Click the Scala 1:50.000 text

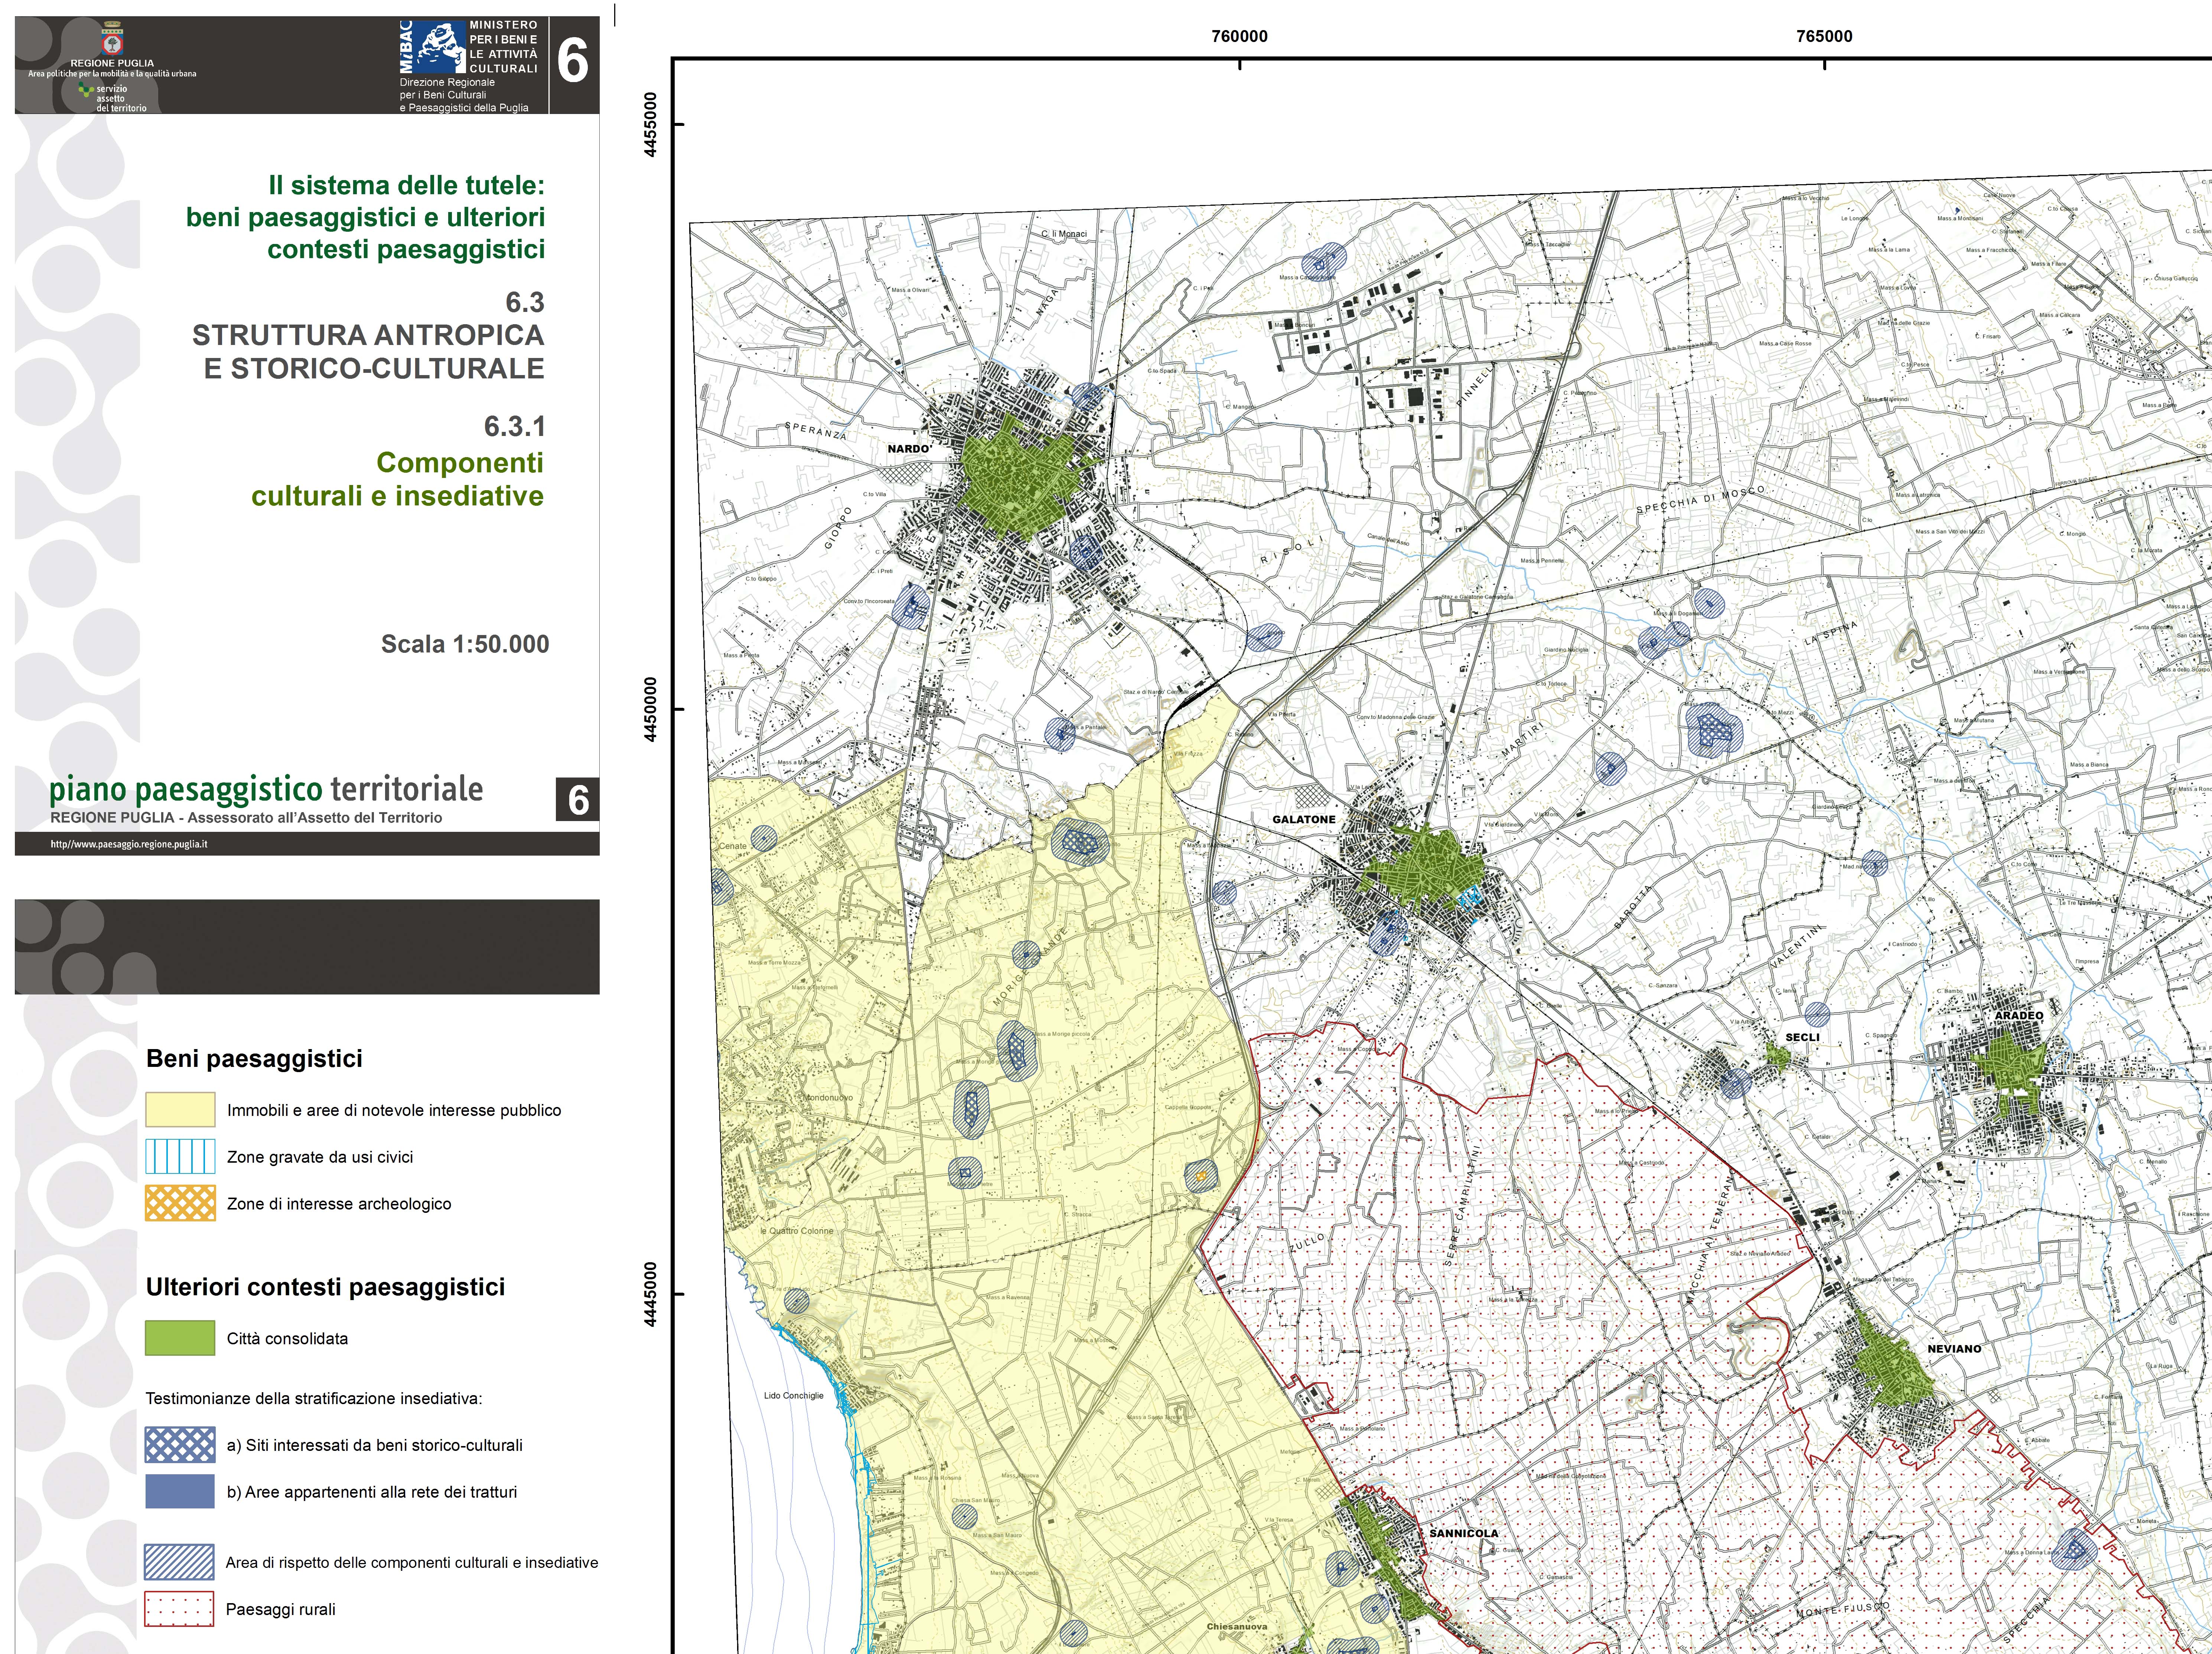click(465, 644)
